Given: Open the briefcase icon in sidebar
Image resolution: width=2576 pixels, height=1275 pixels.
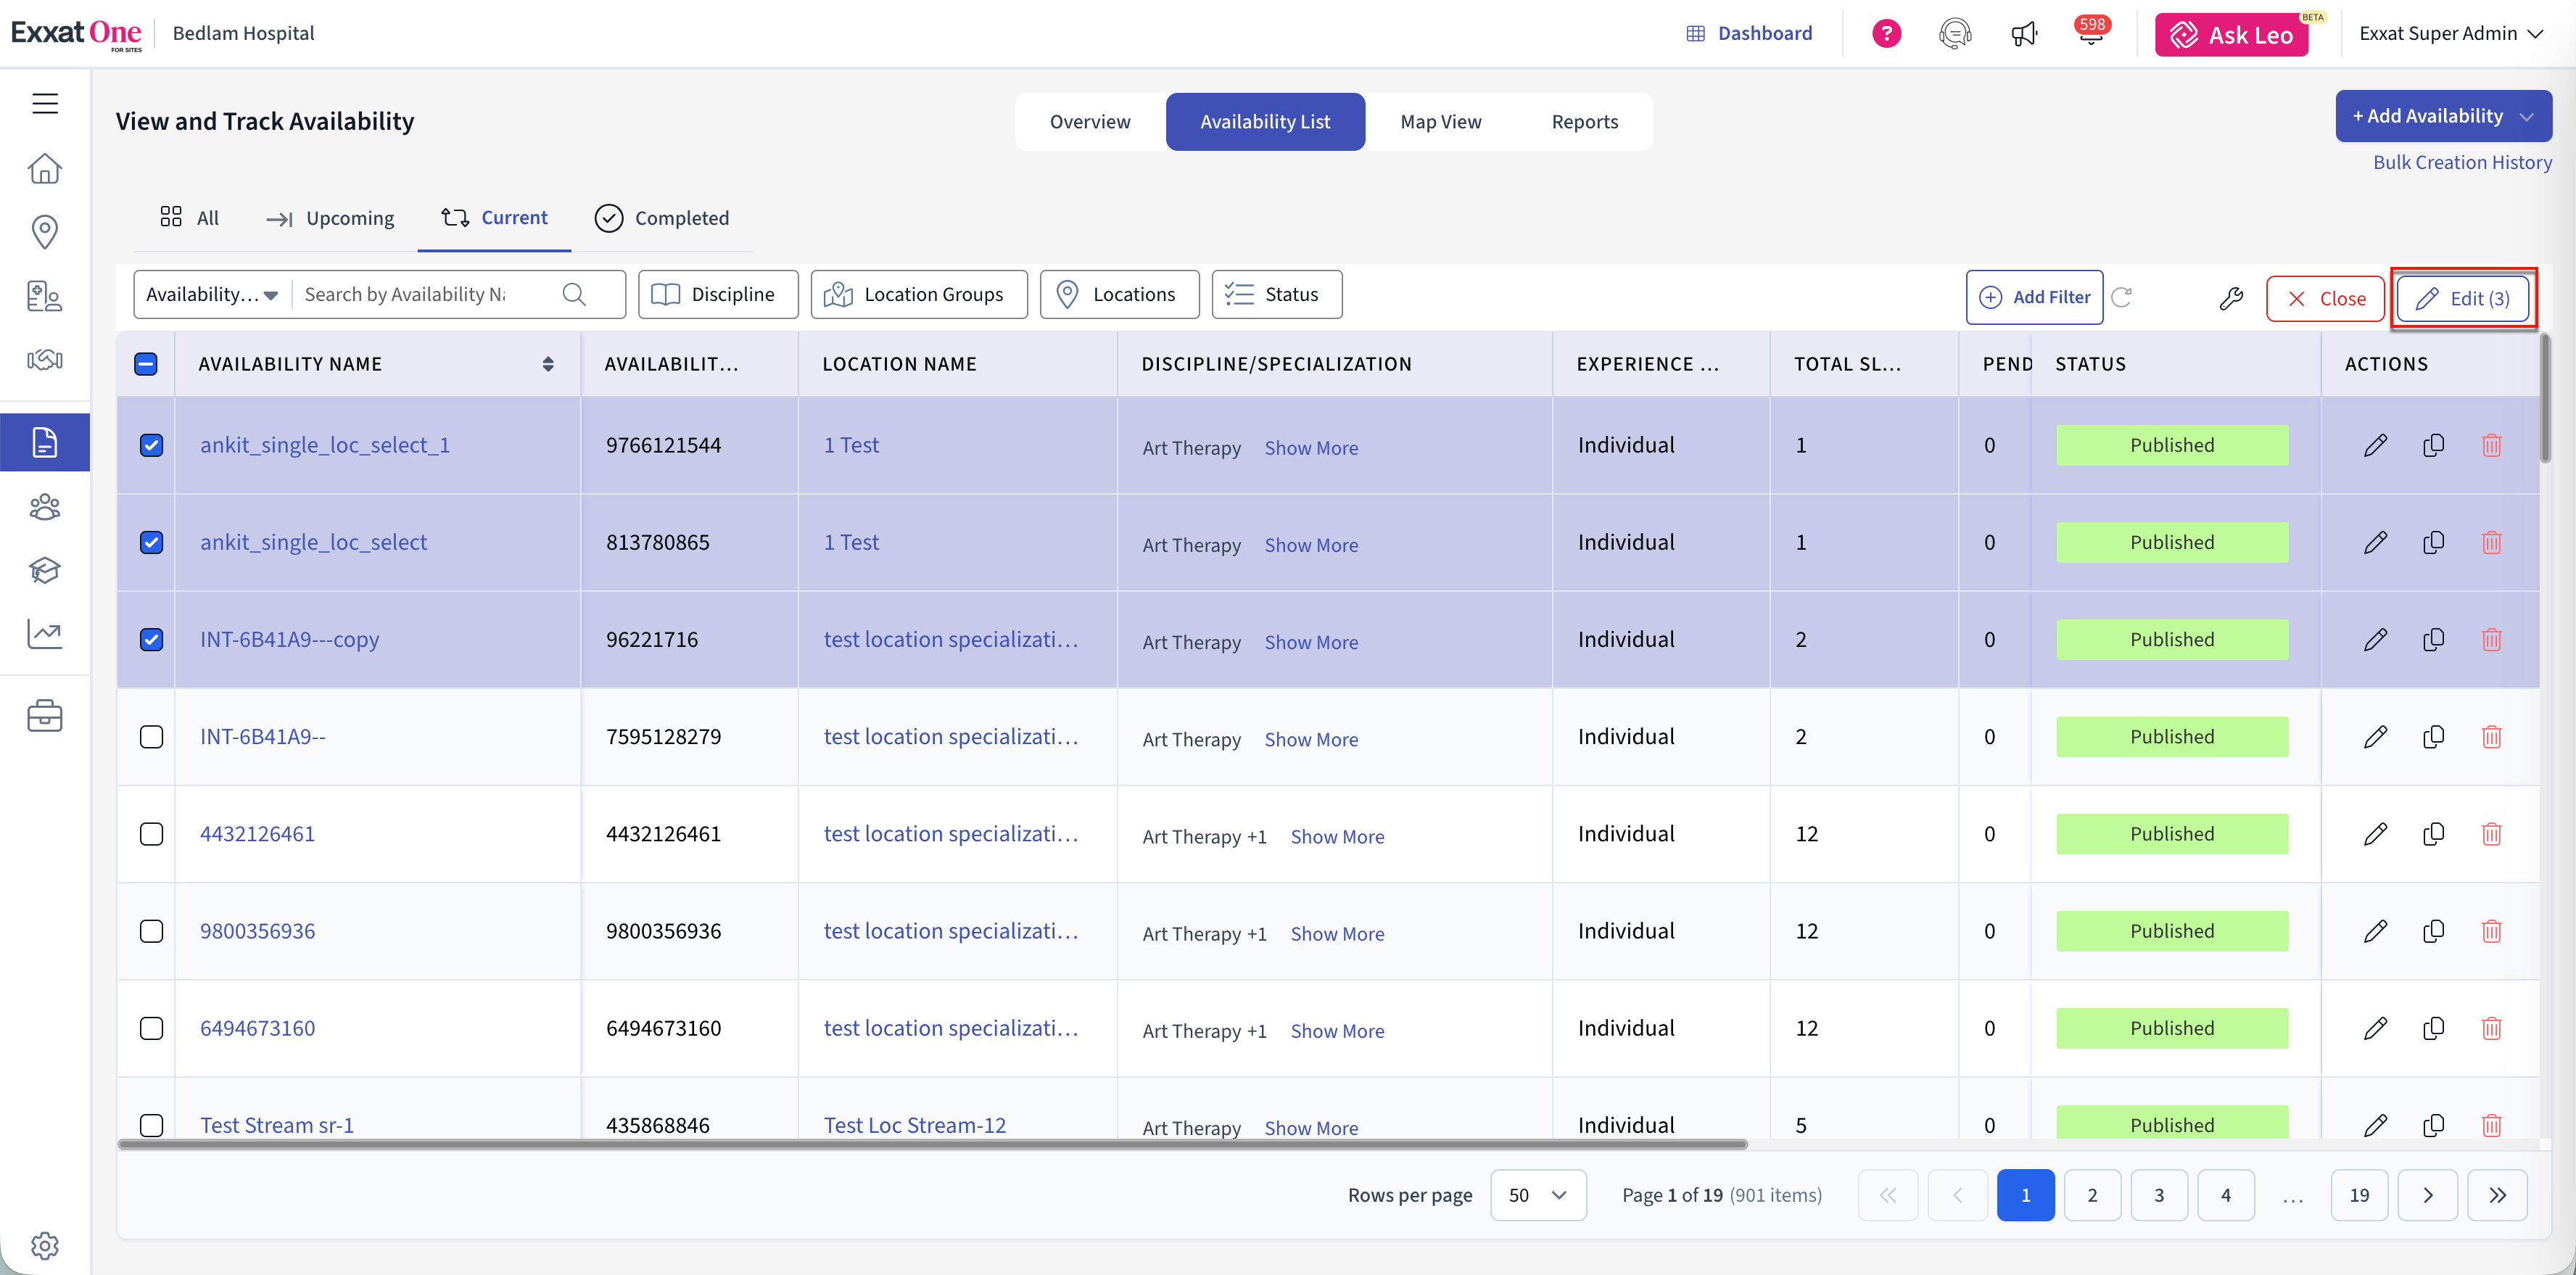Looking at the screenshot, I should (x=45, y=716).
